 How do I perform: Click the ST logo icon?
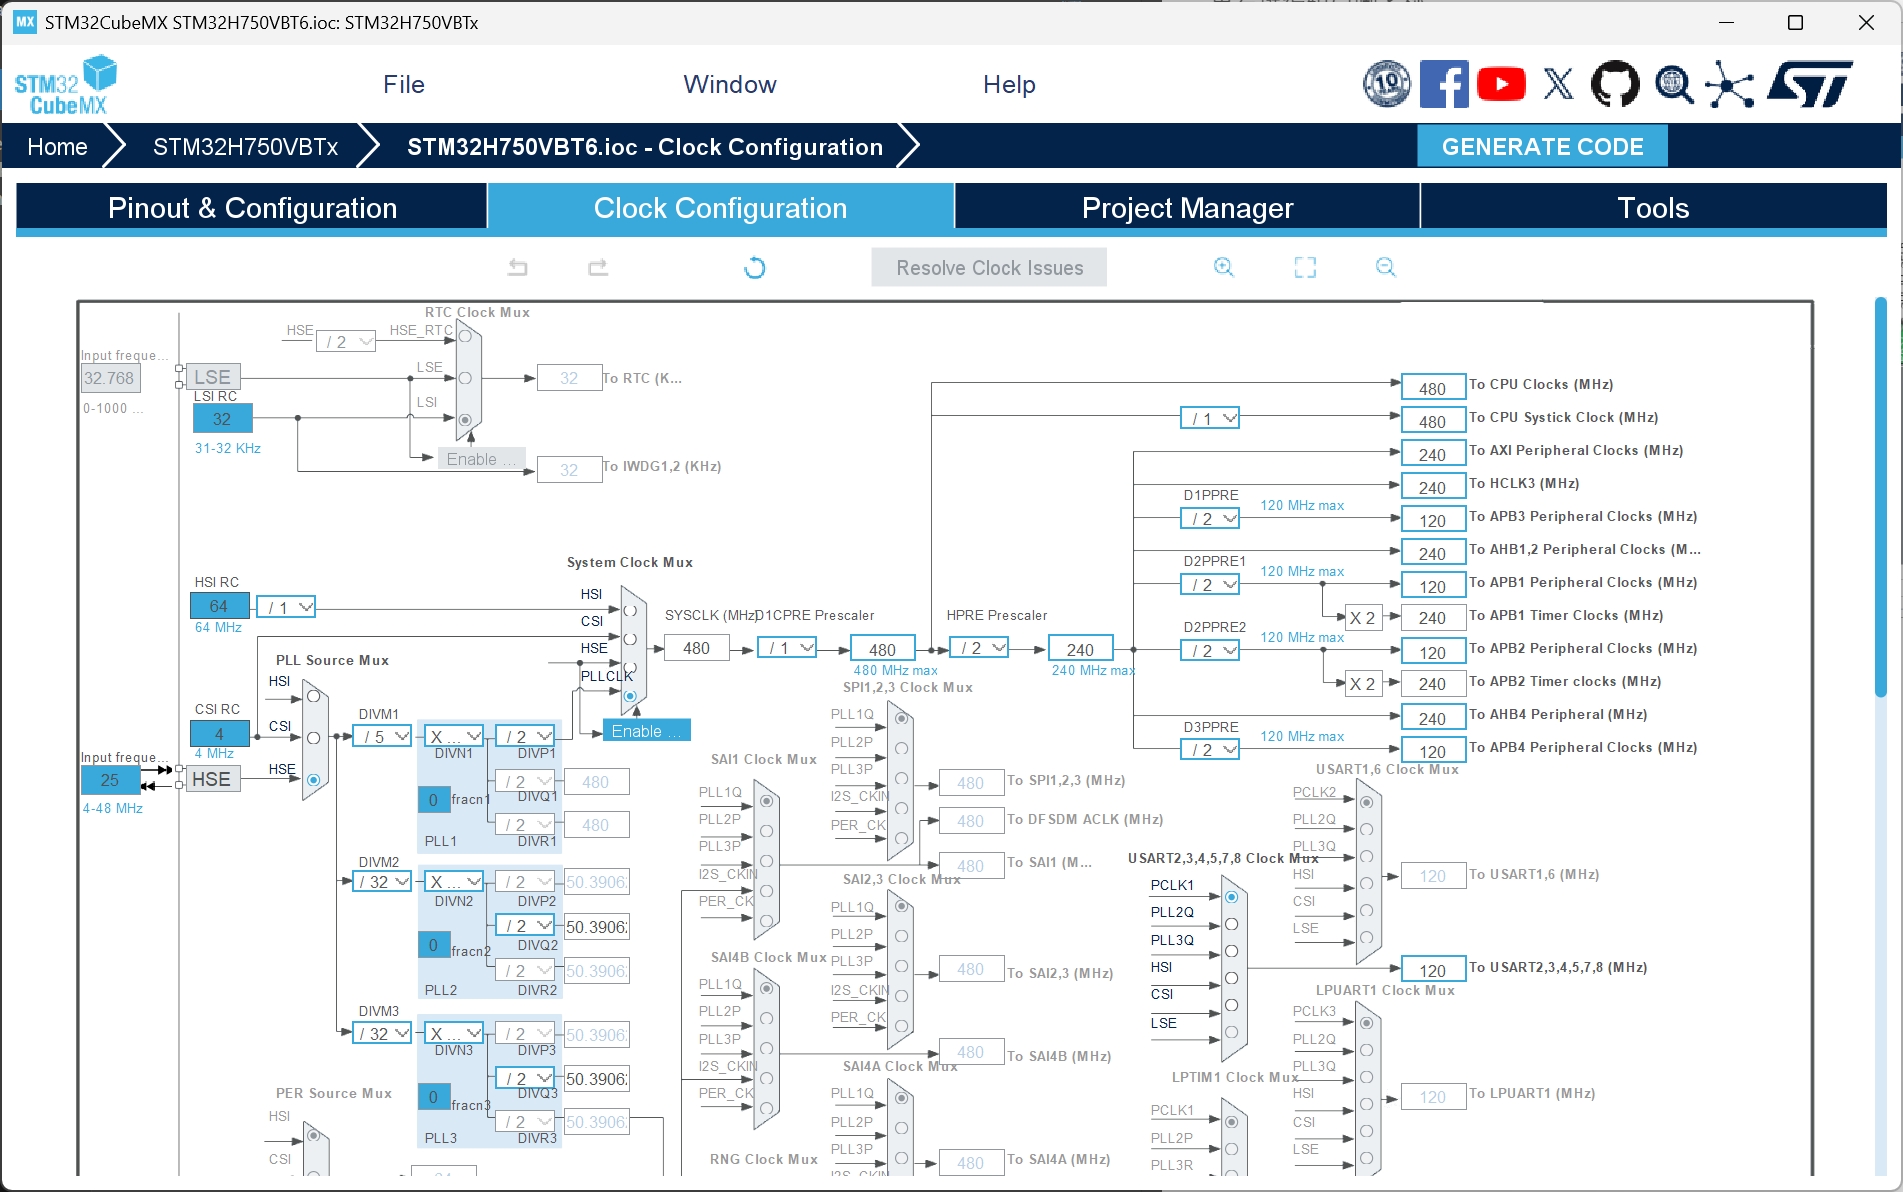click(x=1810, y=84)
